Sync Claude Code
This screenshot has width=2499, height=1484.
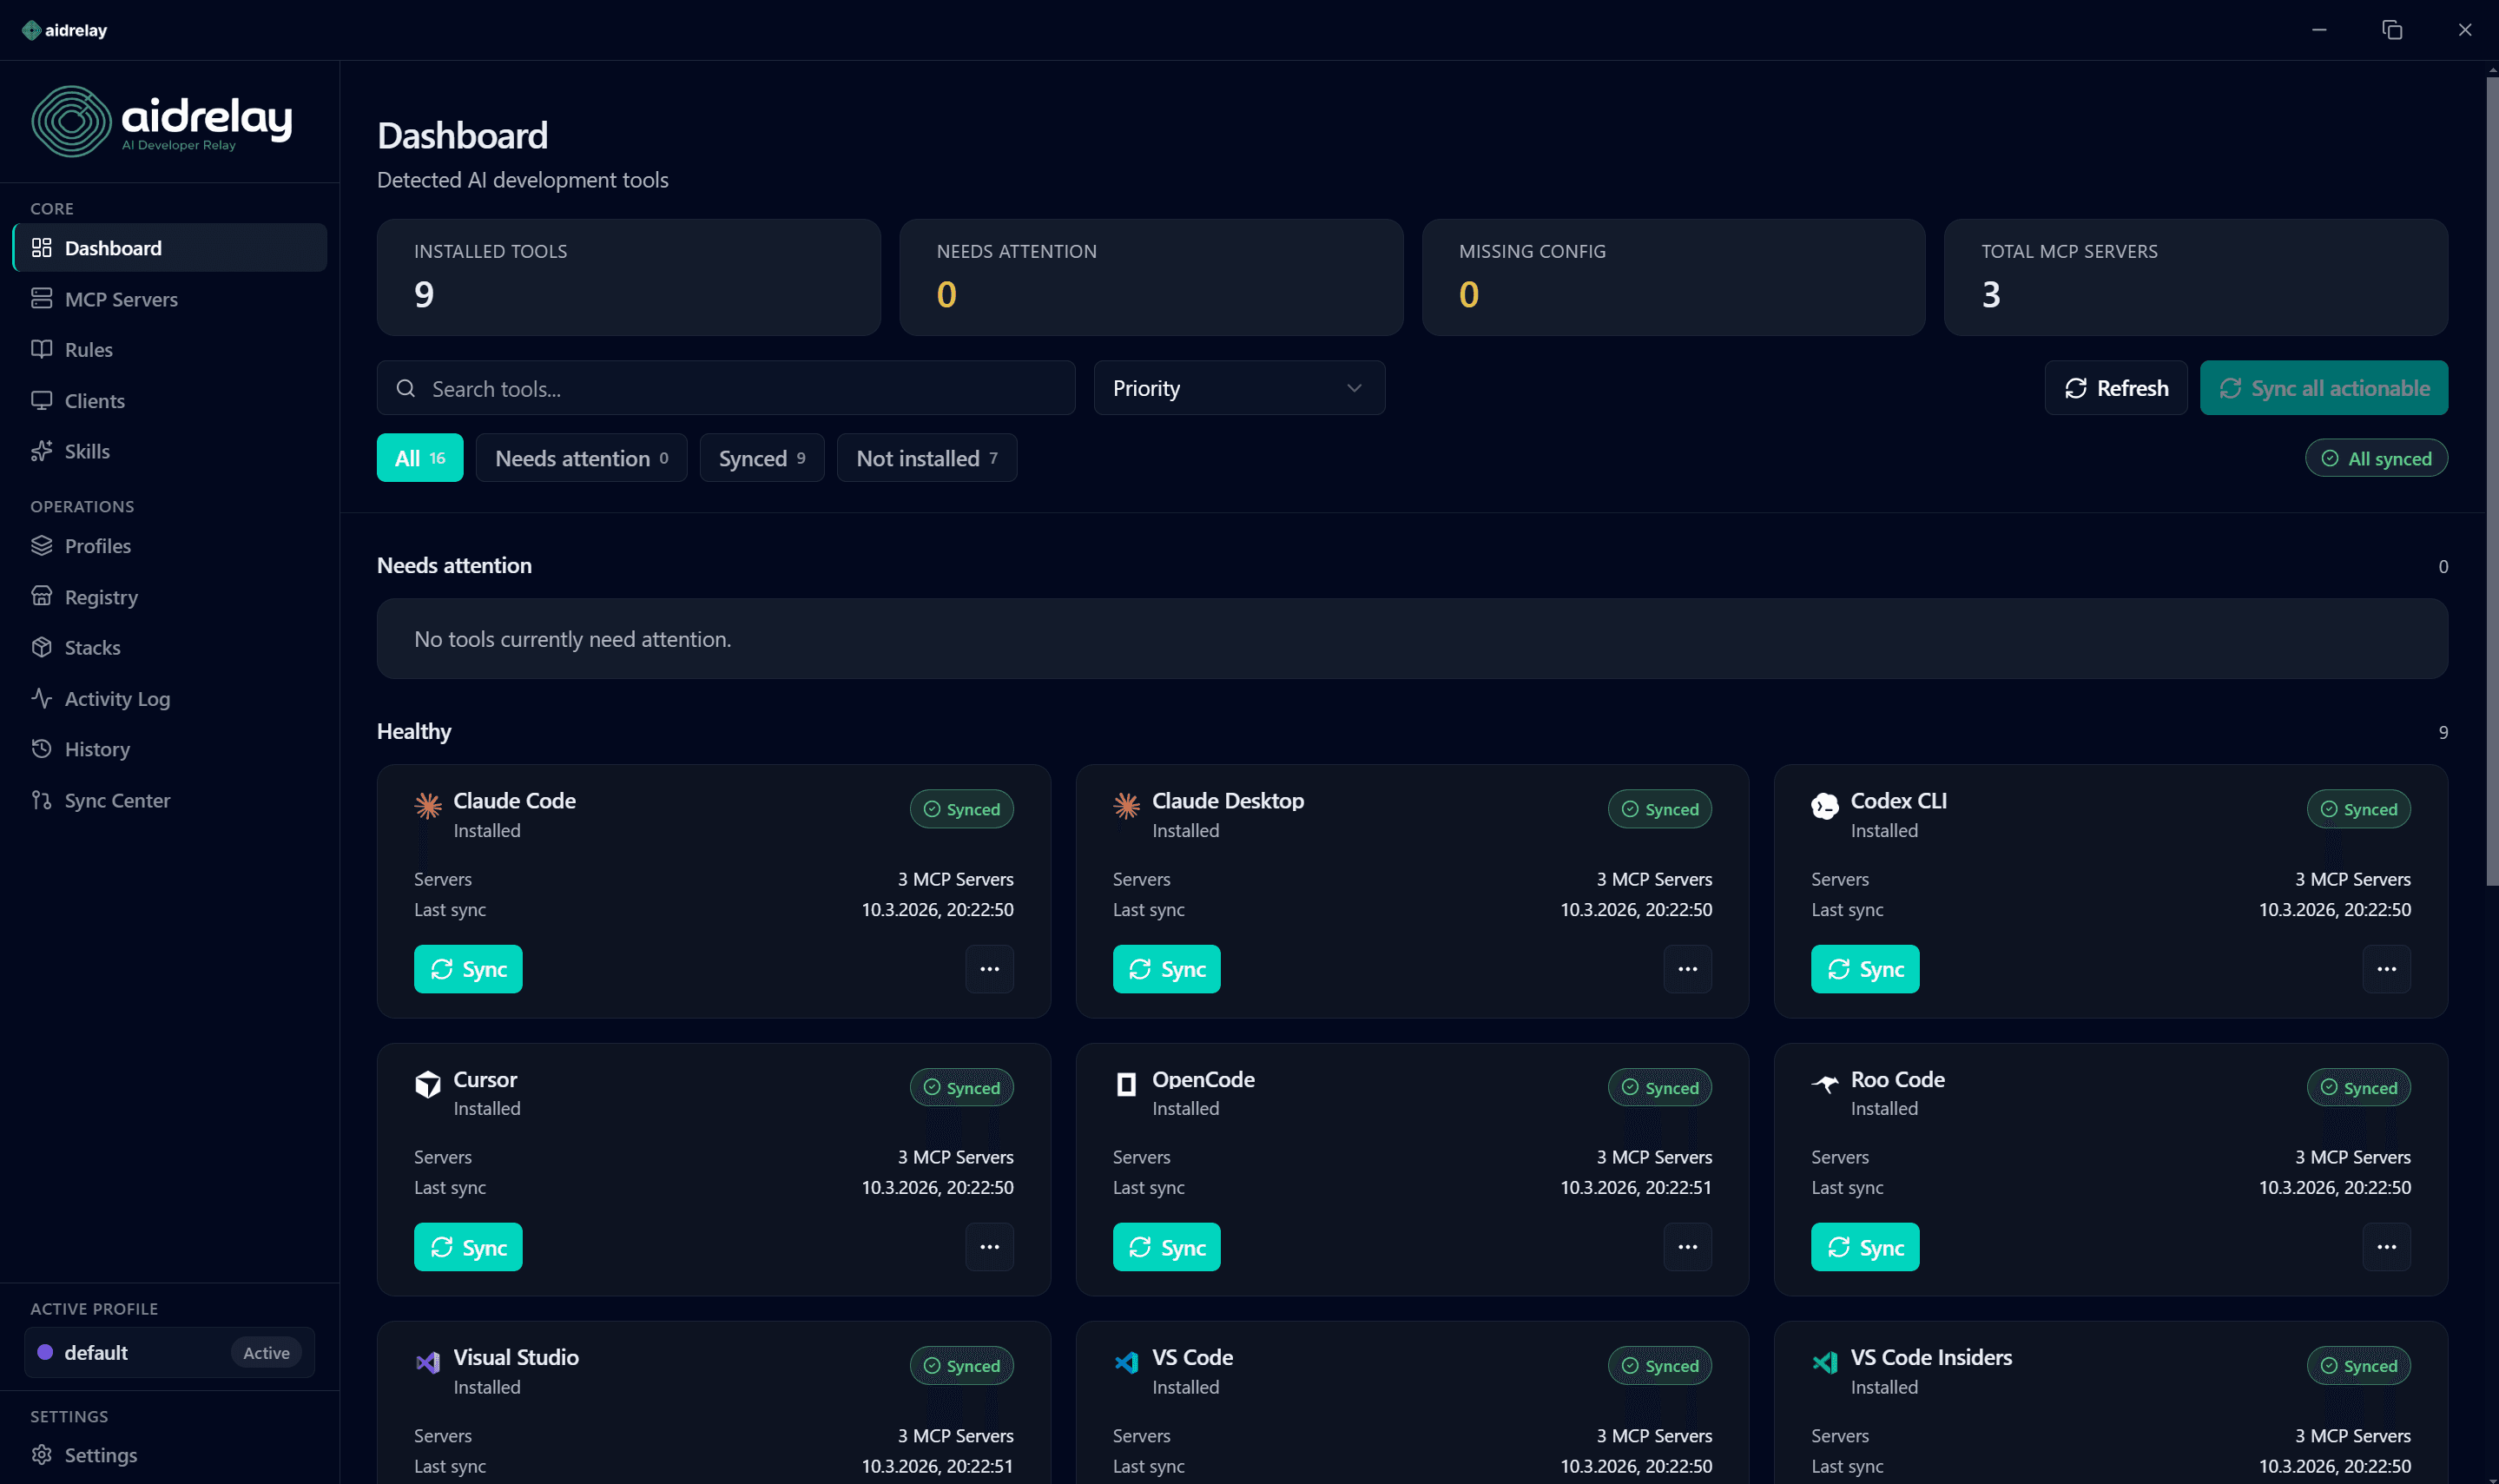click(x=468, y=969)
